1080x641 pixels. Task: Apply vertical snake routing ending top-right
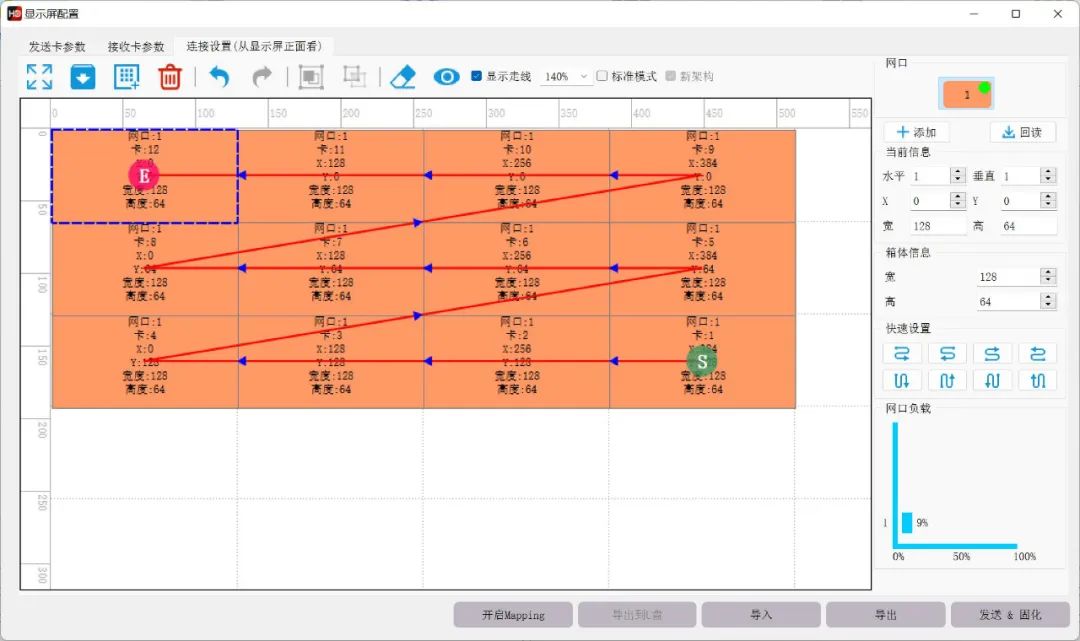pyautogui.click(x=947, y=380)
